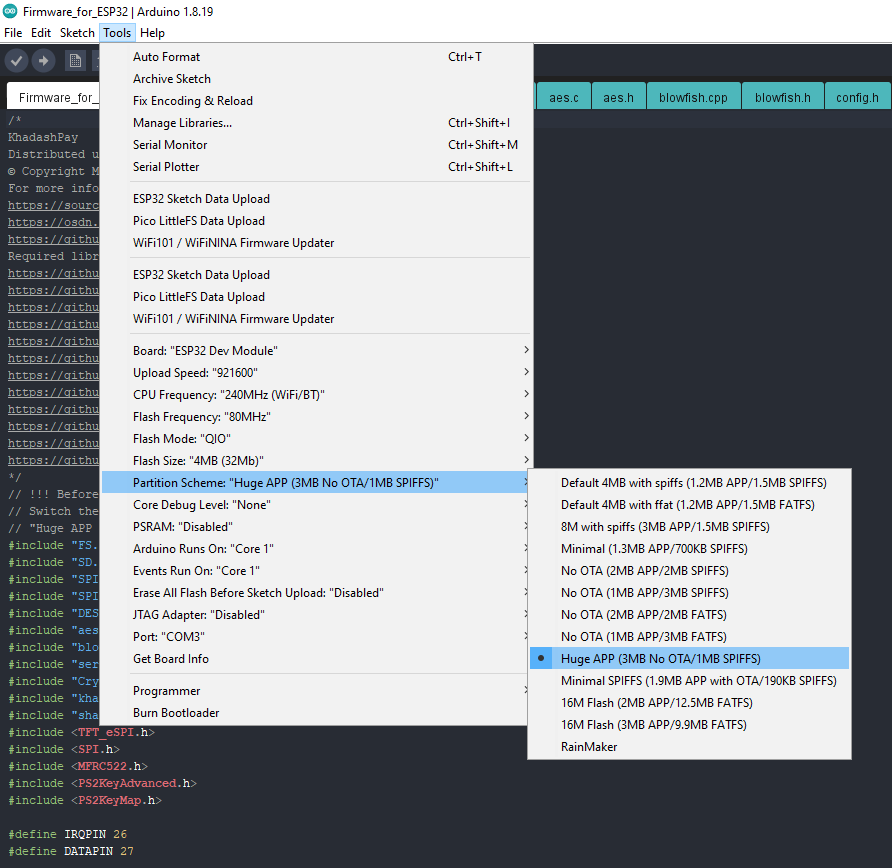Open Flash Frequency "80MHz" submenu
This screenshot has height=868, width=892.
pyautogui.click(x=316, y=416)
